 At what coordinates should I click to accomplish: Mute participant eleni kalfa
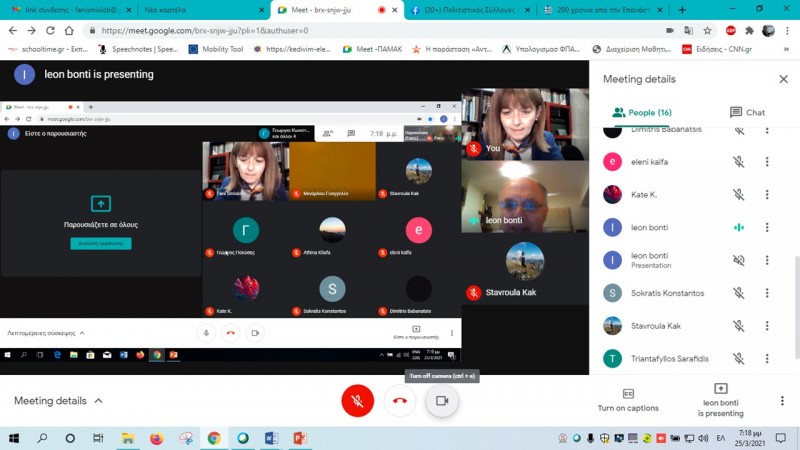click(738, 161)
